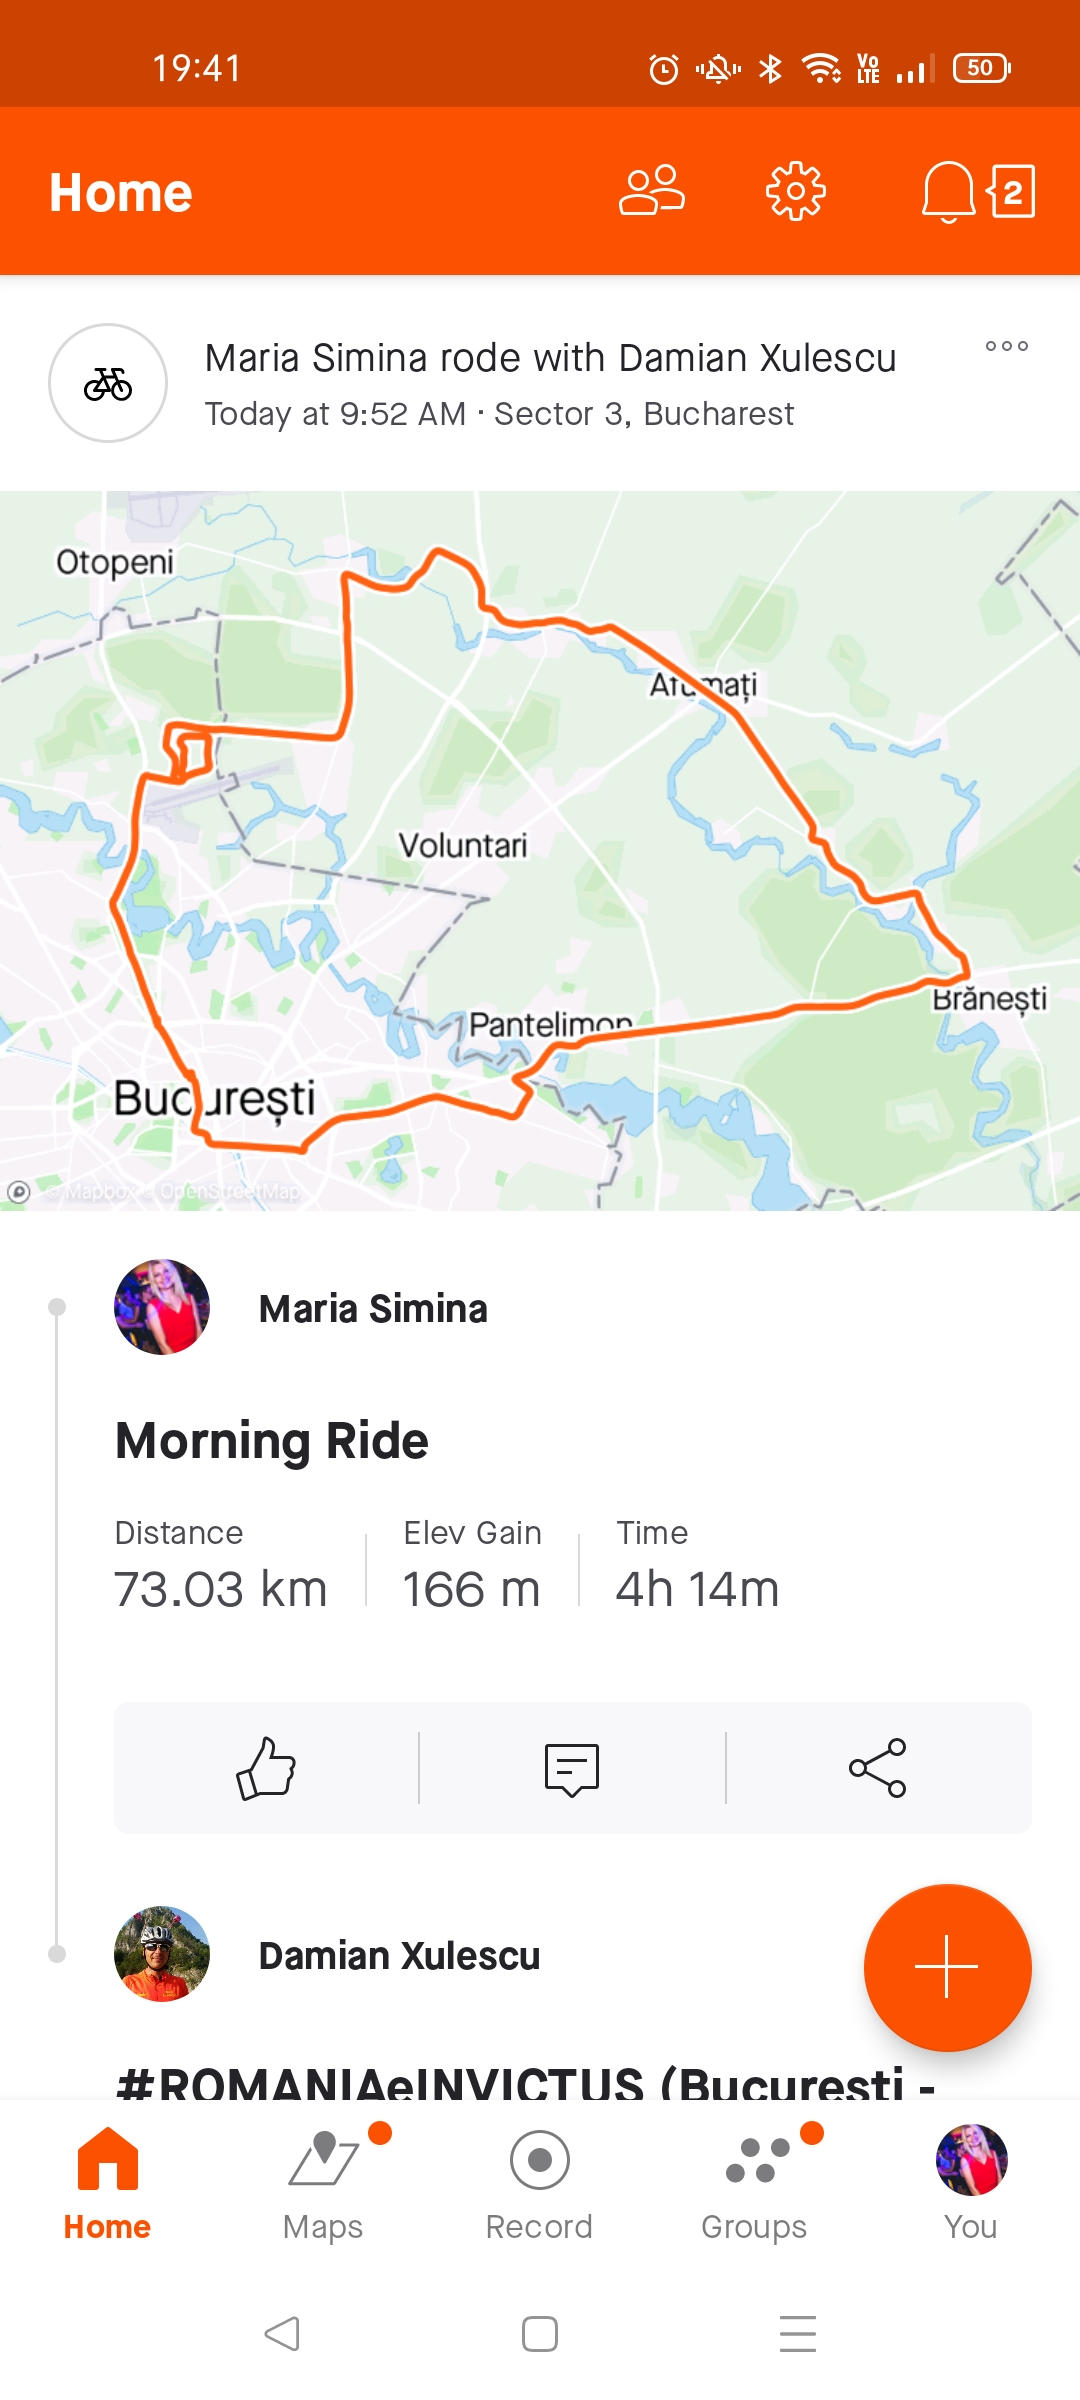Share the Morning Ride activity
The image size is (1080, 2400).
click(x=878, y=1768)
